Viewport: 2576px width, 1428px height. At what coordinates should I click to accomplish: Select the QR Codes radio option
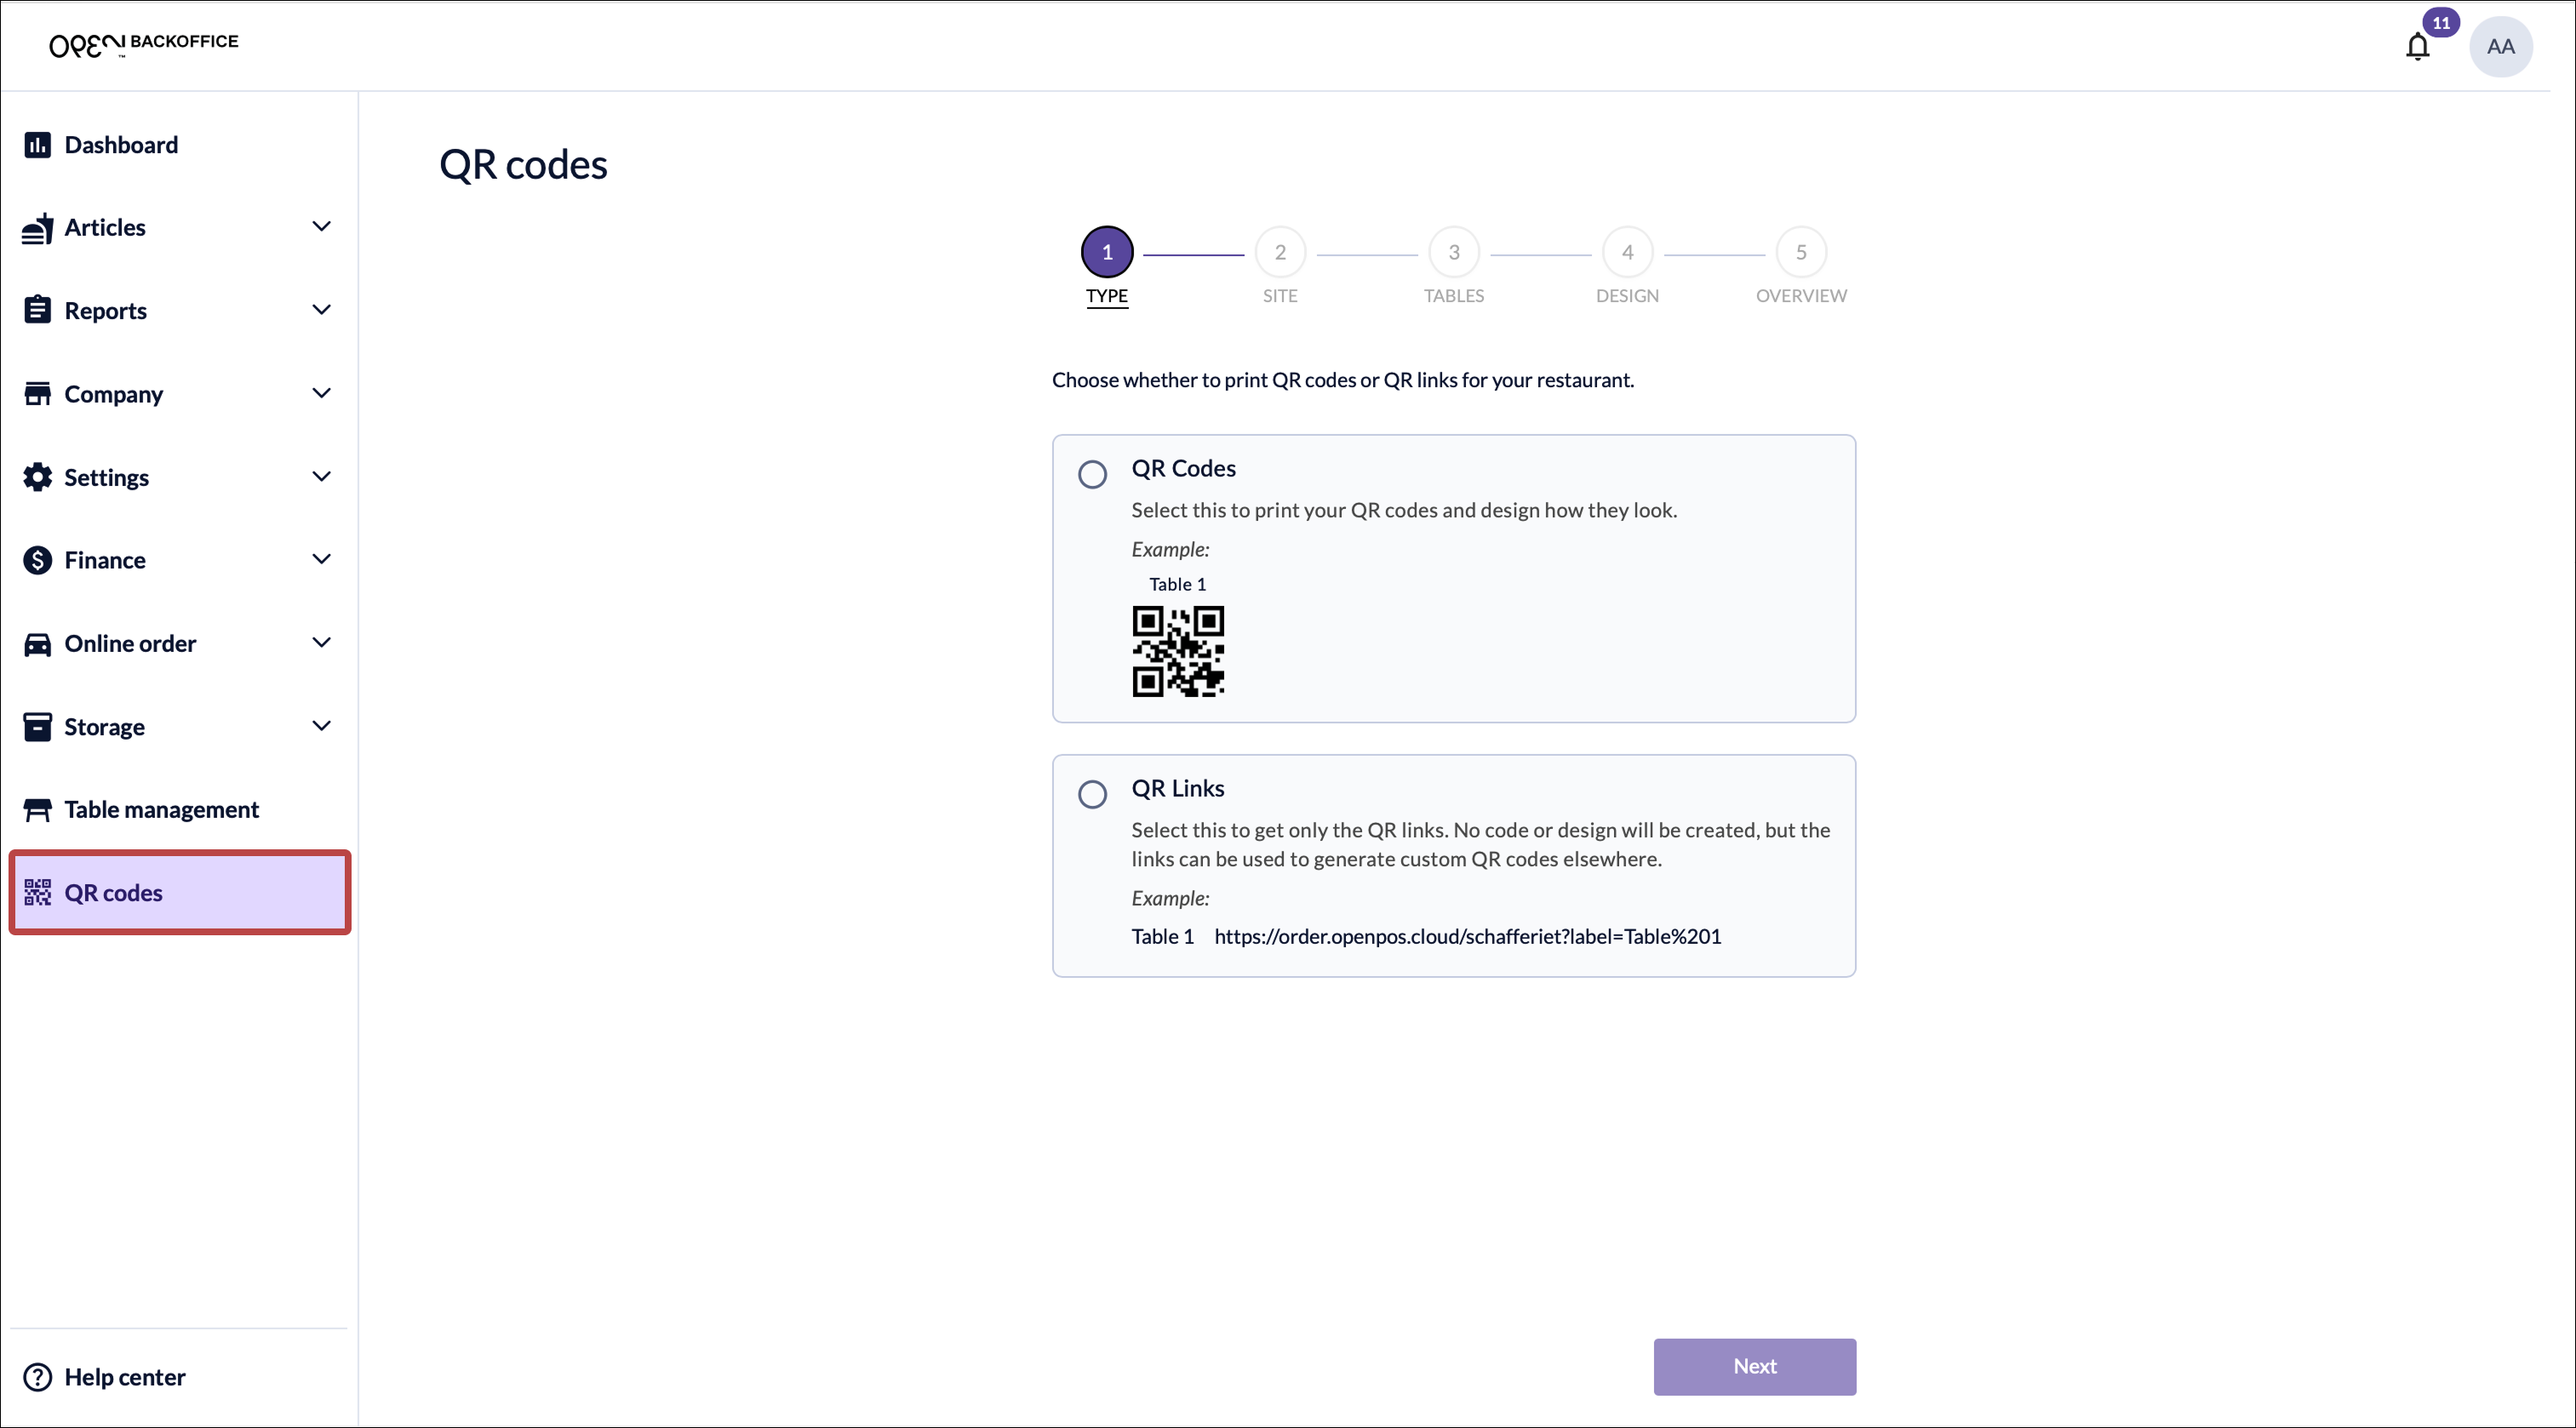point(1092,474)
